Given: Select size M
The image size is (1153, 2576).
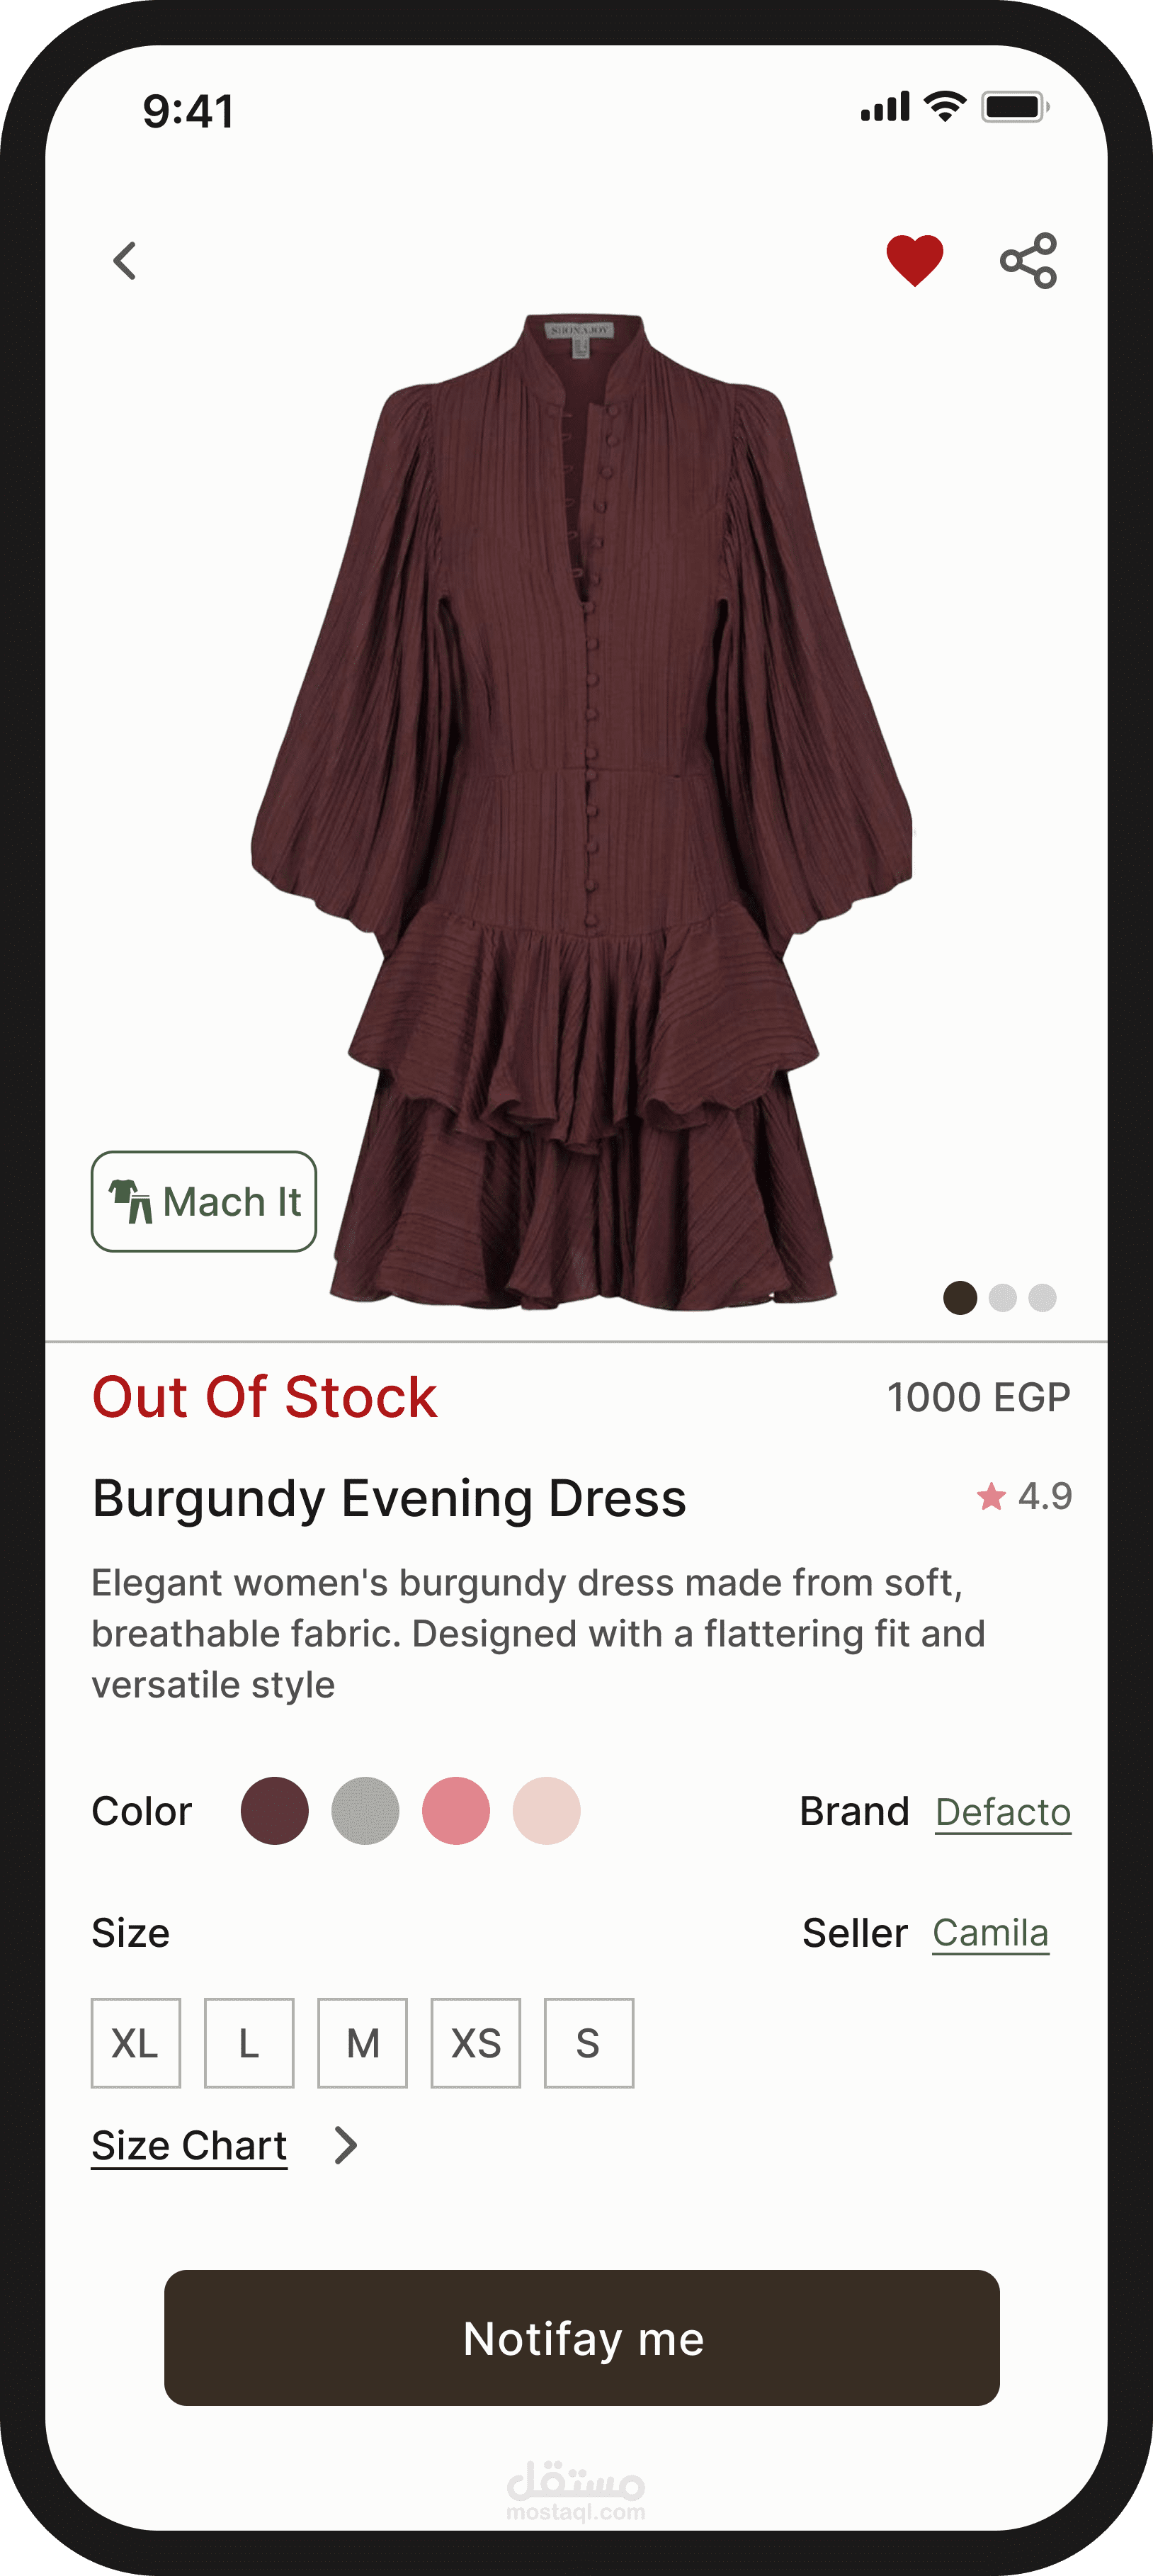Looking at the screenshot, I should (362, 2043).
